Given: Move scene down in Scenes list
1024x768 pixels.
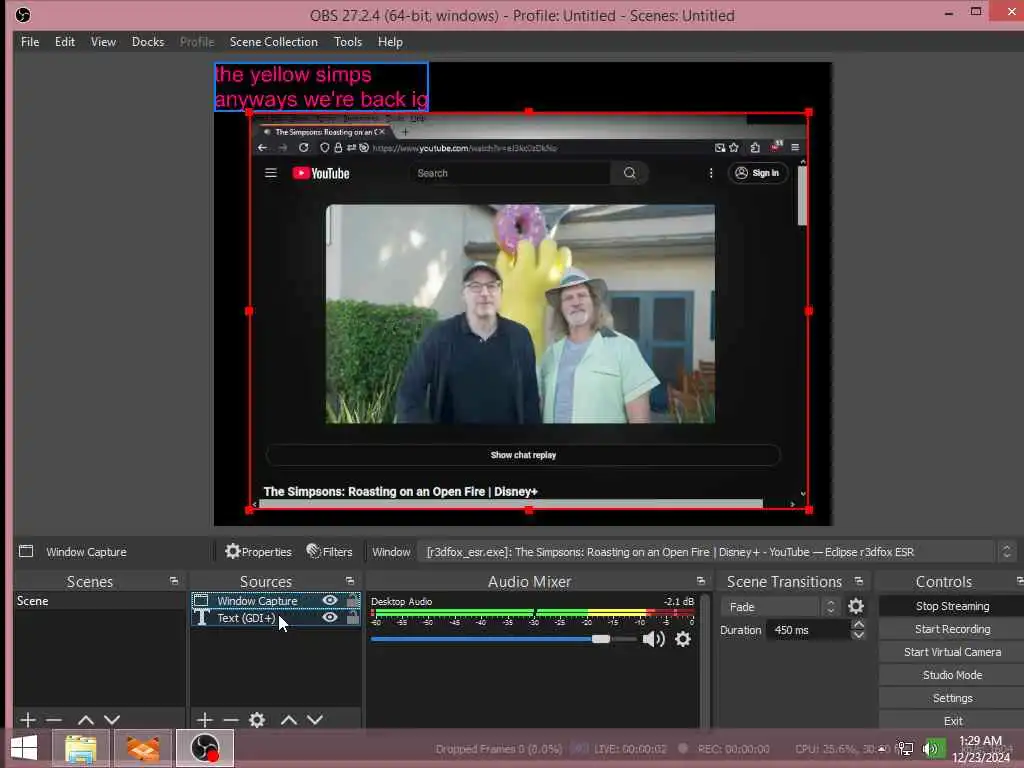Looking at the screenshot, I should (112, 720).
